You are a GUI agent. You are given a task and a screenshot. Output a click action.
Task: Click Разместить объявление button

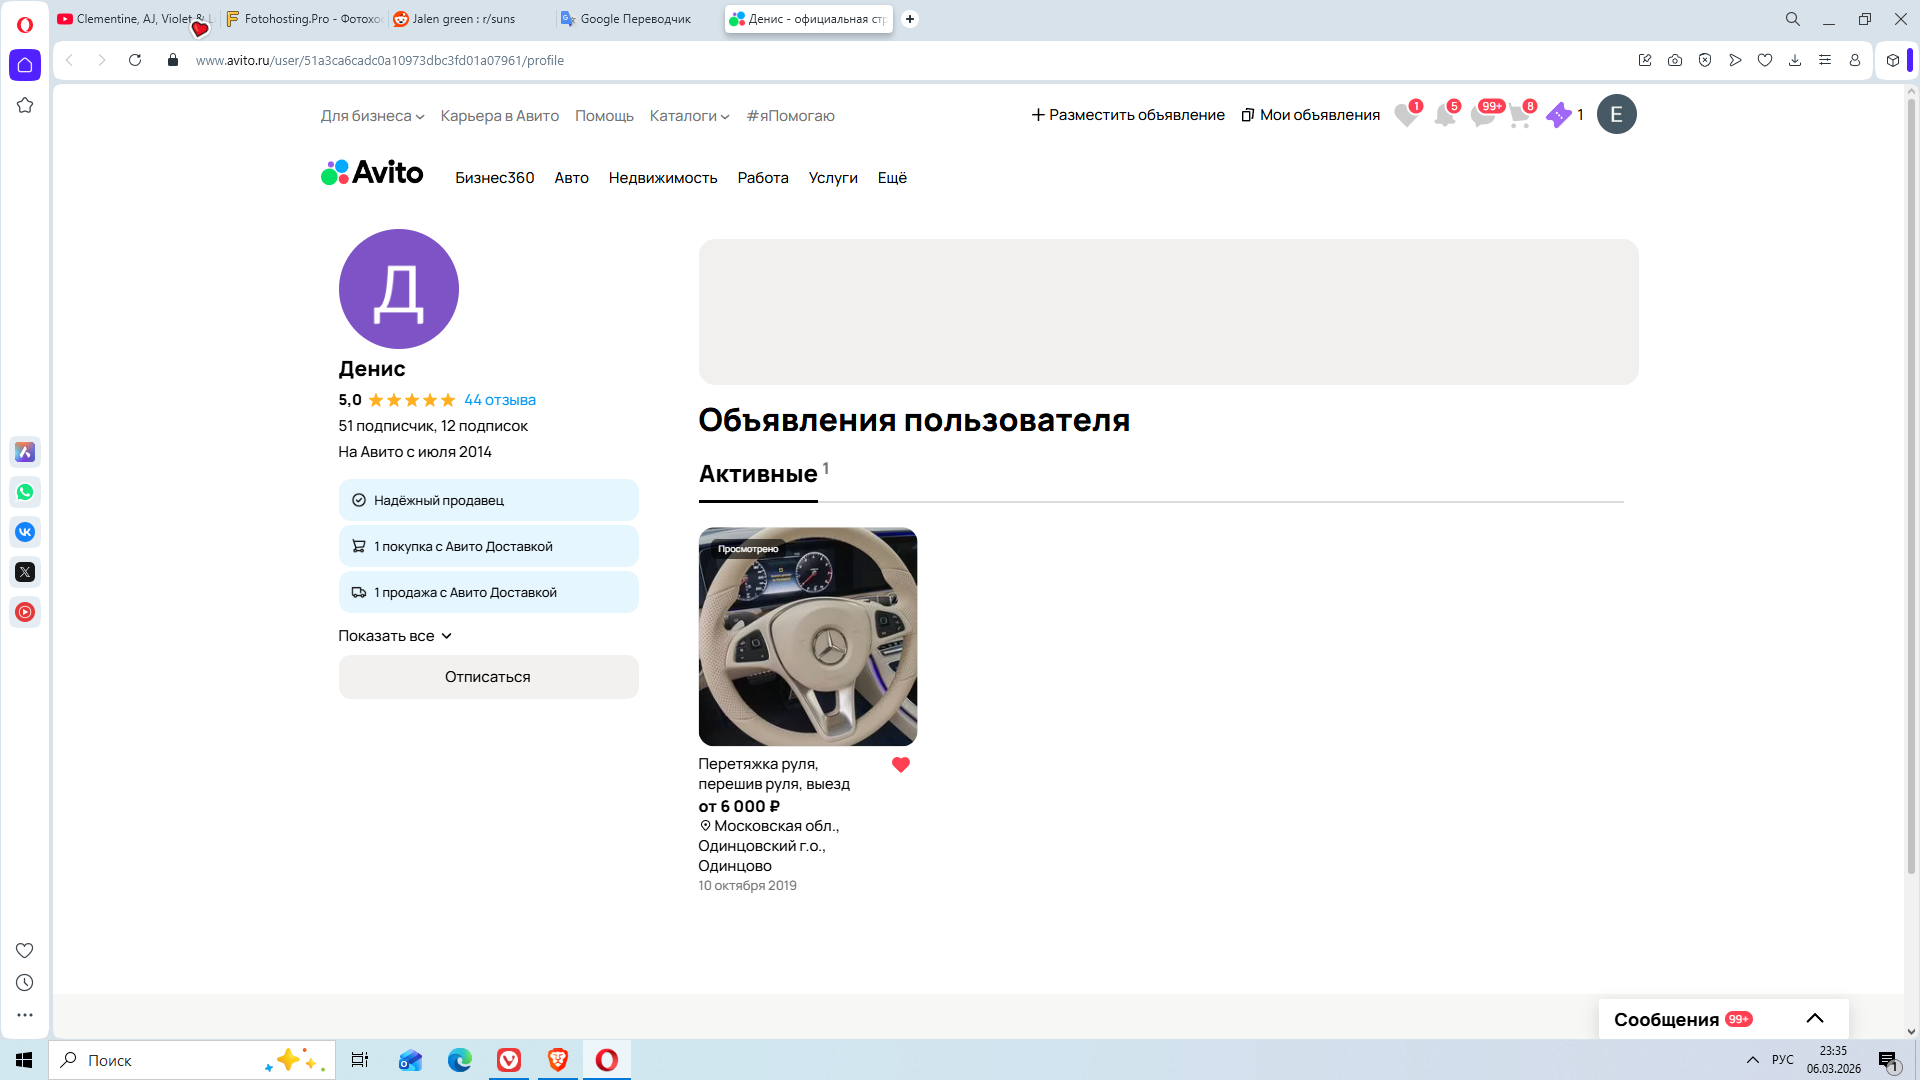(x=1127, y=115)
